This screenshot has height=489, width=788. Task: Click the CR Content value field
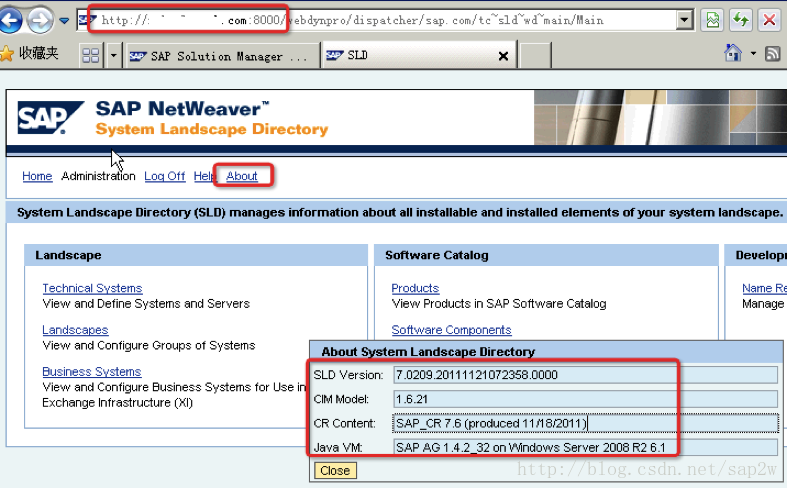coord(585,423)
